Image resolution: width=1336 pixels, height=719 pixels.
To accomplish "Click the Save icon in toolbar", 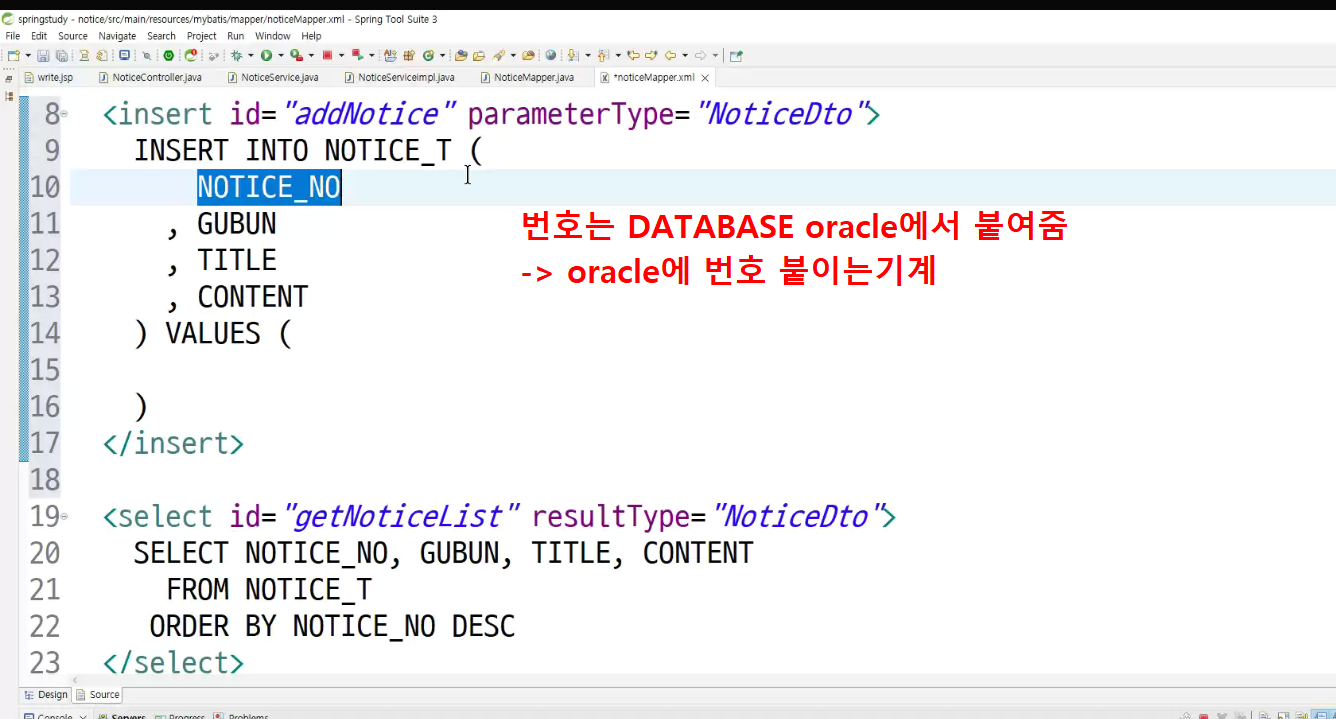I will pyautogui.click(x=43, y=55).
